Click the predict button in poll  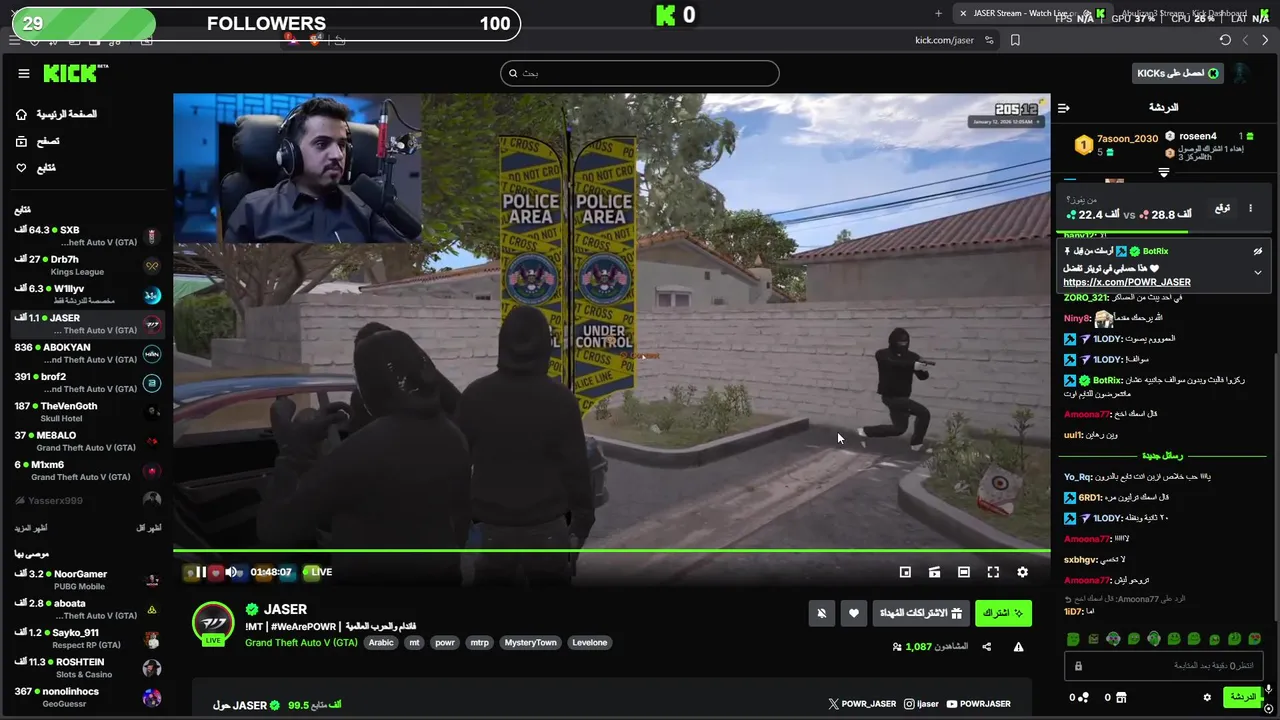[1222, 208]
